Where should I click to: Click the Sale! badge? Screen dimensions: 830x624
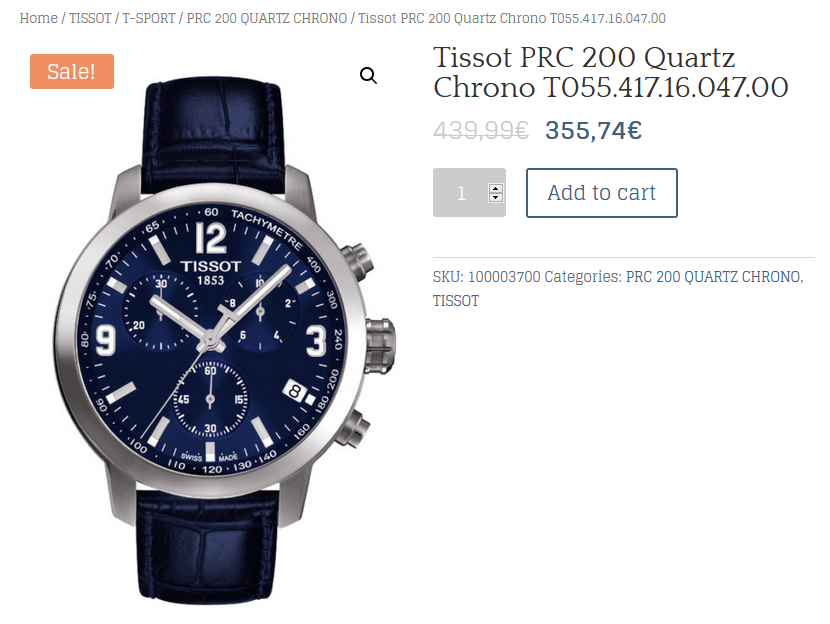72,71
